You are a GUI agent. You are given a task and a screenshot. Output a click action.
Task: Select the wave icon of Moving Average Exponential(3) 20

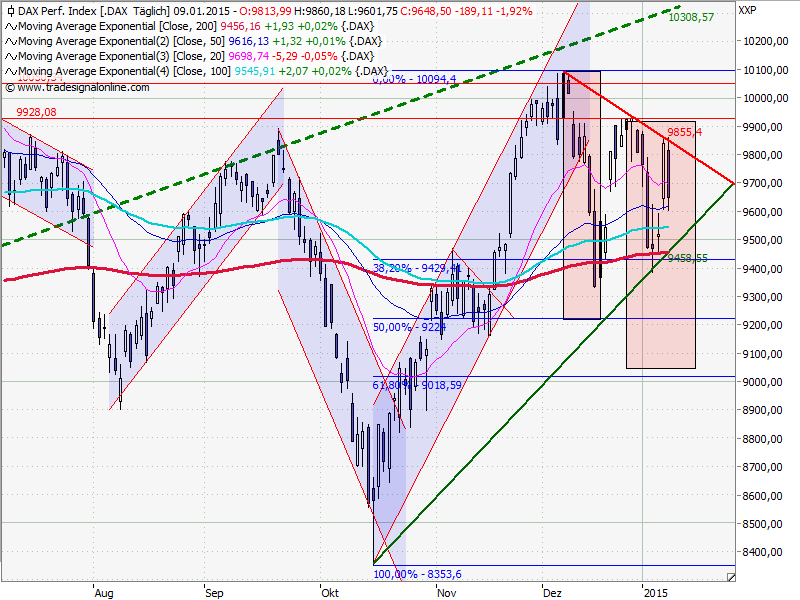[x=10, y=56]
